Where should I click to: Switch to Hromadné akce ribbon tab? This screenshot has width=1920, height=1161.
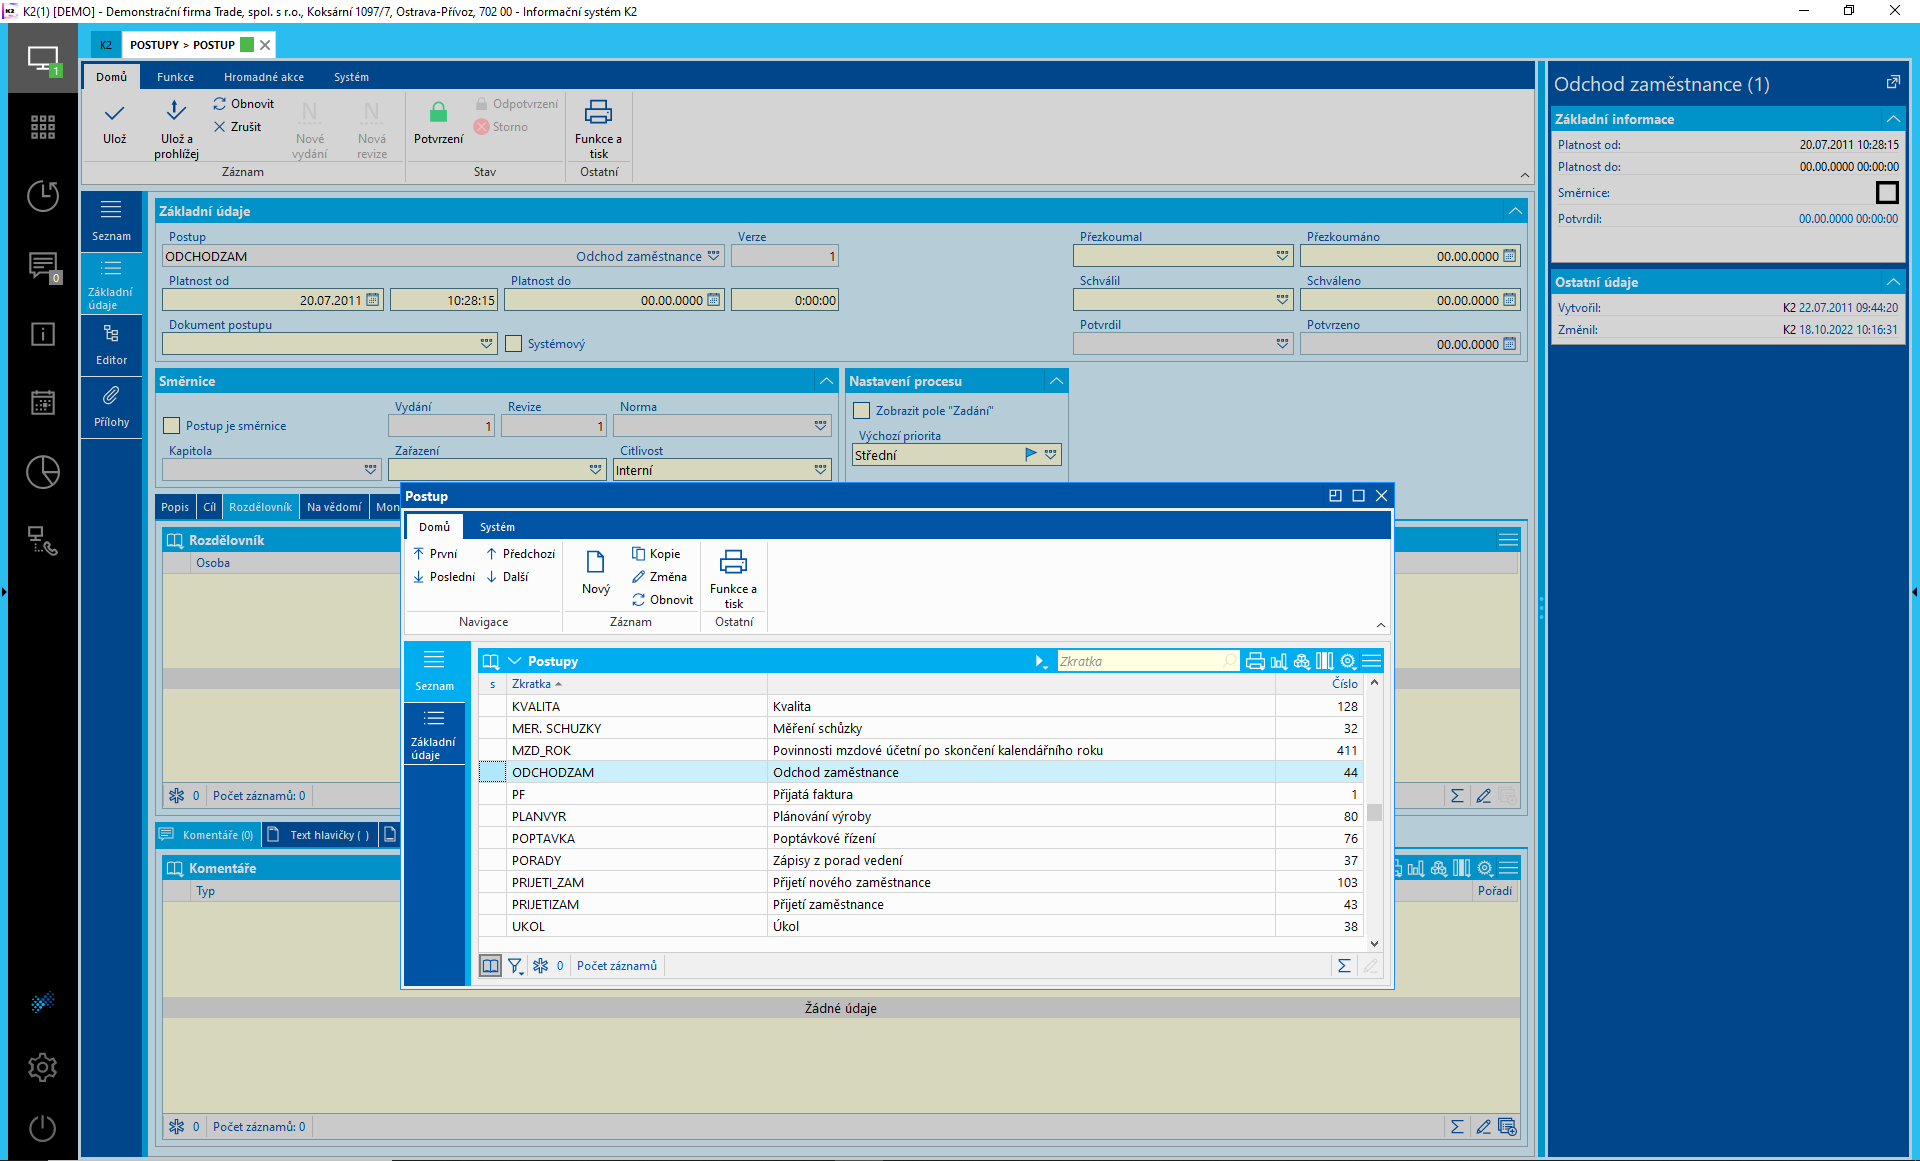(x=263, y=77)
